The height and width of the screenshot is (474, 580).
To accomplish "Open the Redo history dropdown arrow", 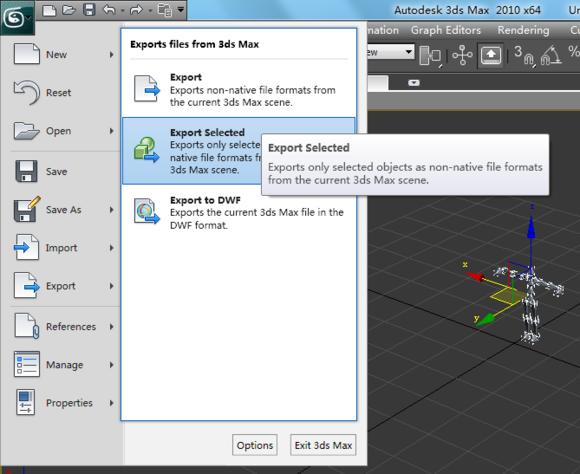I will (150, 10).
